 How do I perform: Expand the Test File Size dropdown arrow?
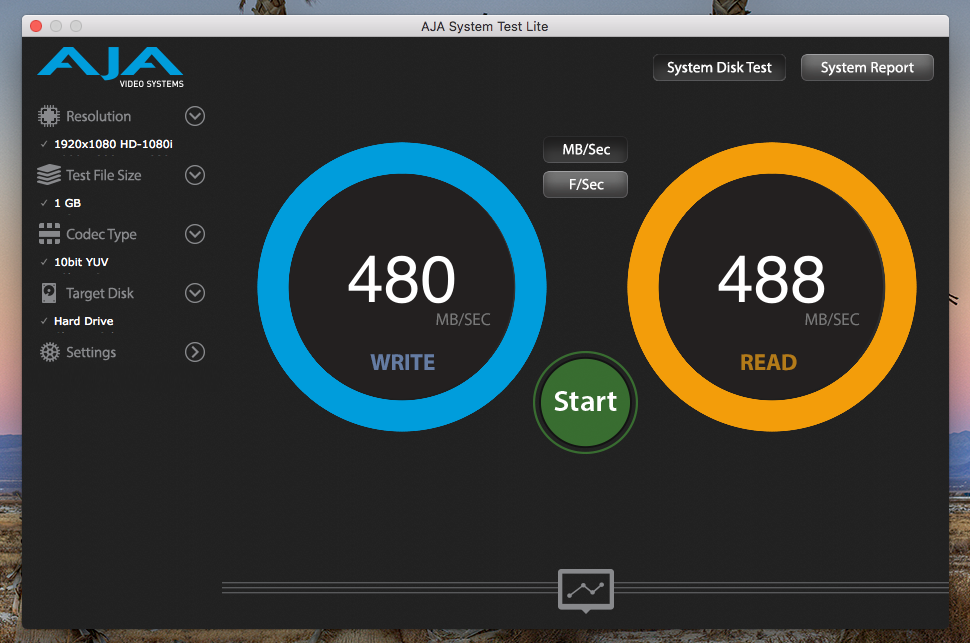(x=195, y=175)
